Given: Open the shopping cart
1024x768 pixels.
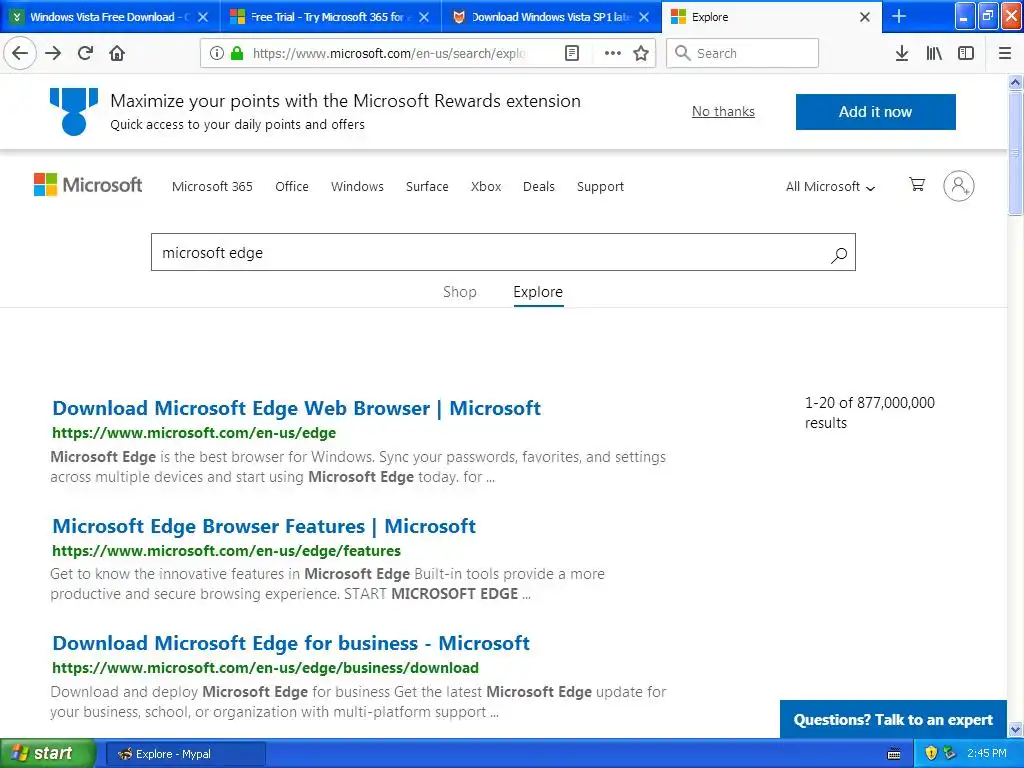Looking at the screenshot, I should 917,185.
